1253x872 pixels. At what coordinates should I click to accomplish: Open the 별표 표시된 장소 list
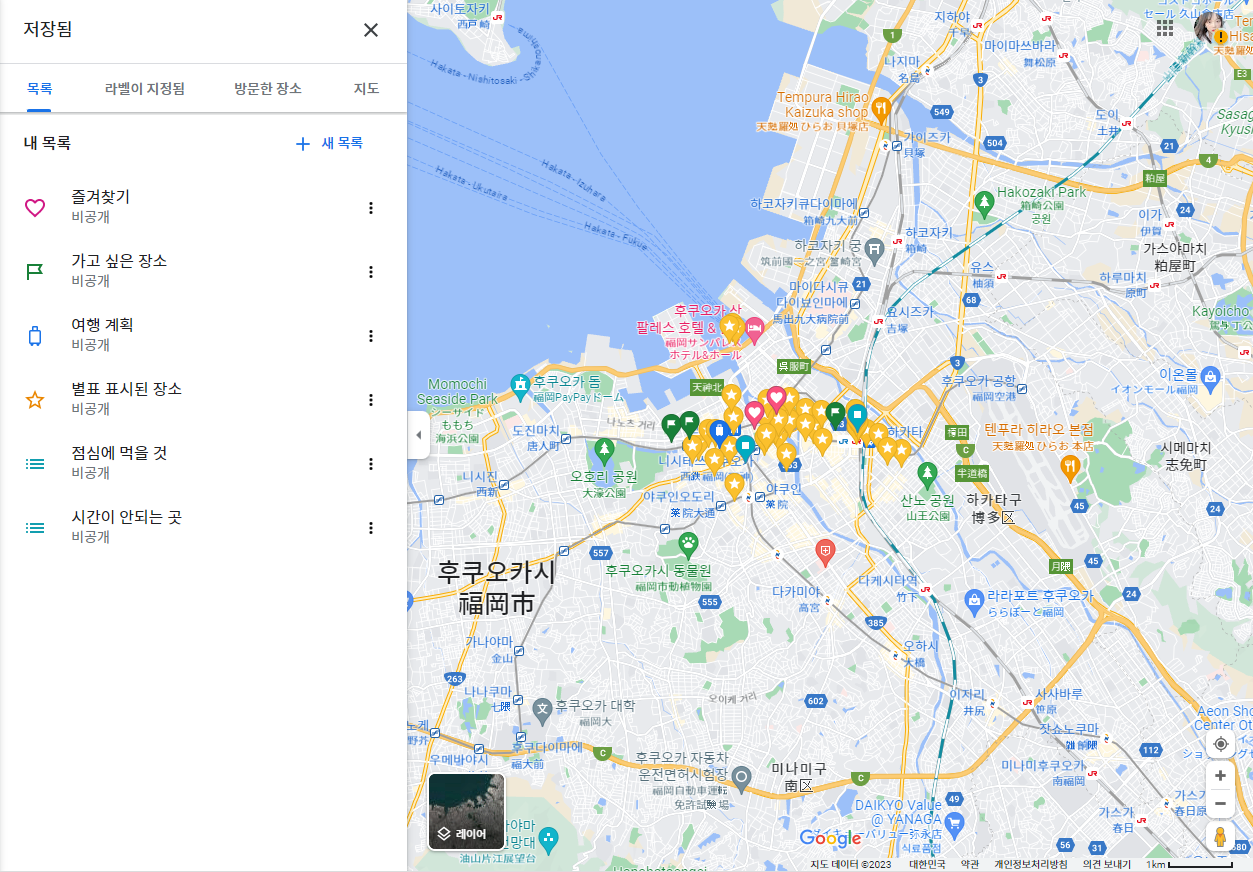[203, 399]
